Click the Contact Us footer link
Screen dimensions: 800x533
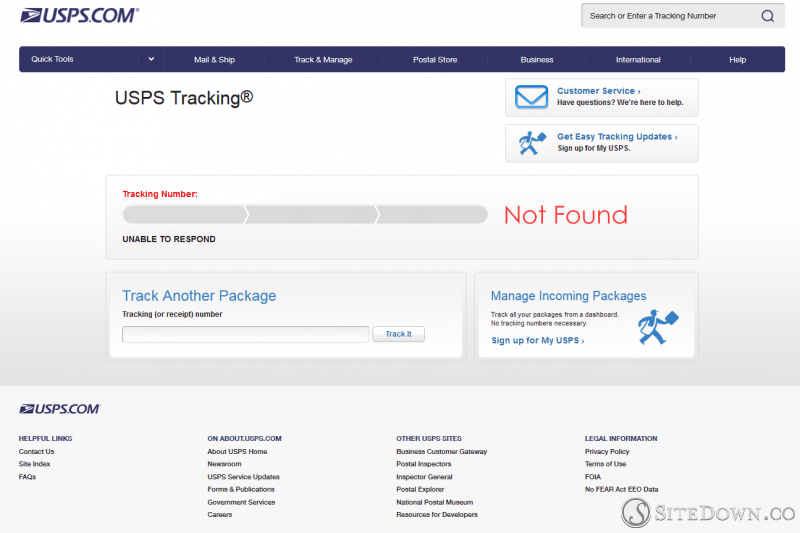(36, 452)
